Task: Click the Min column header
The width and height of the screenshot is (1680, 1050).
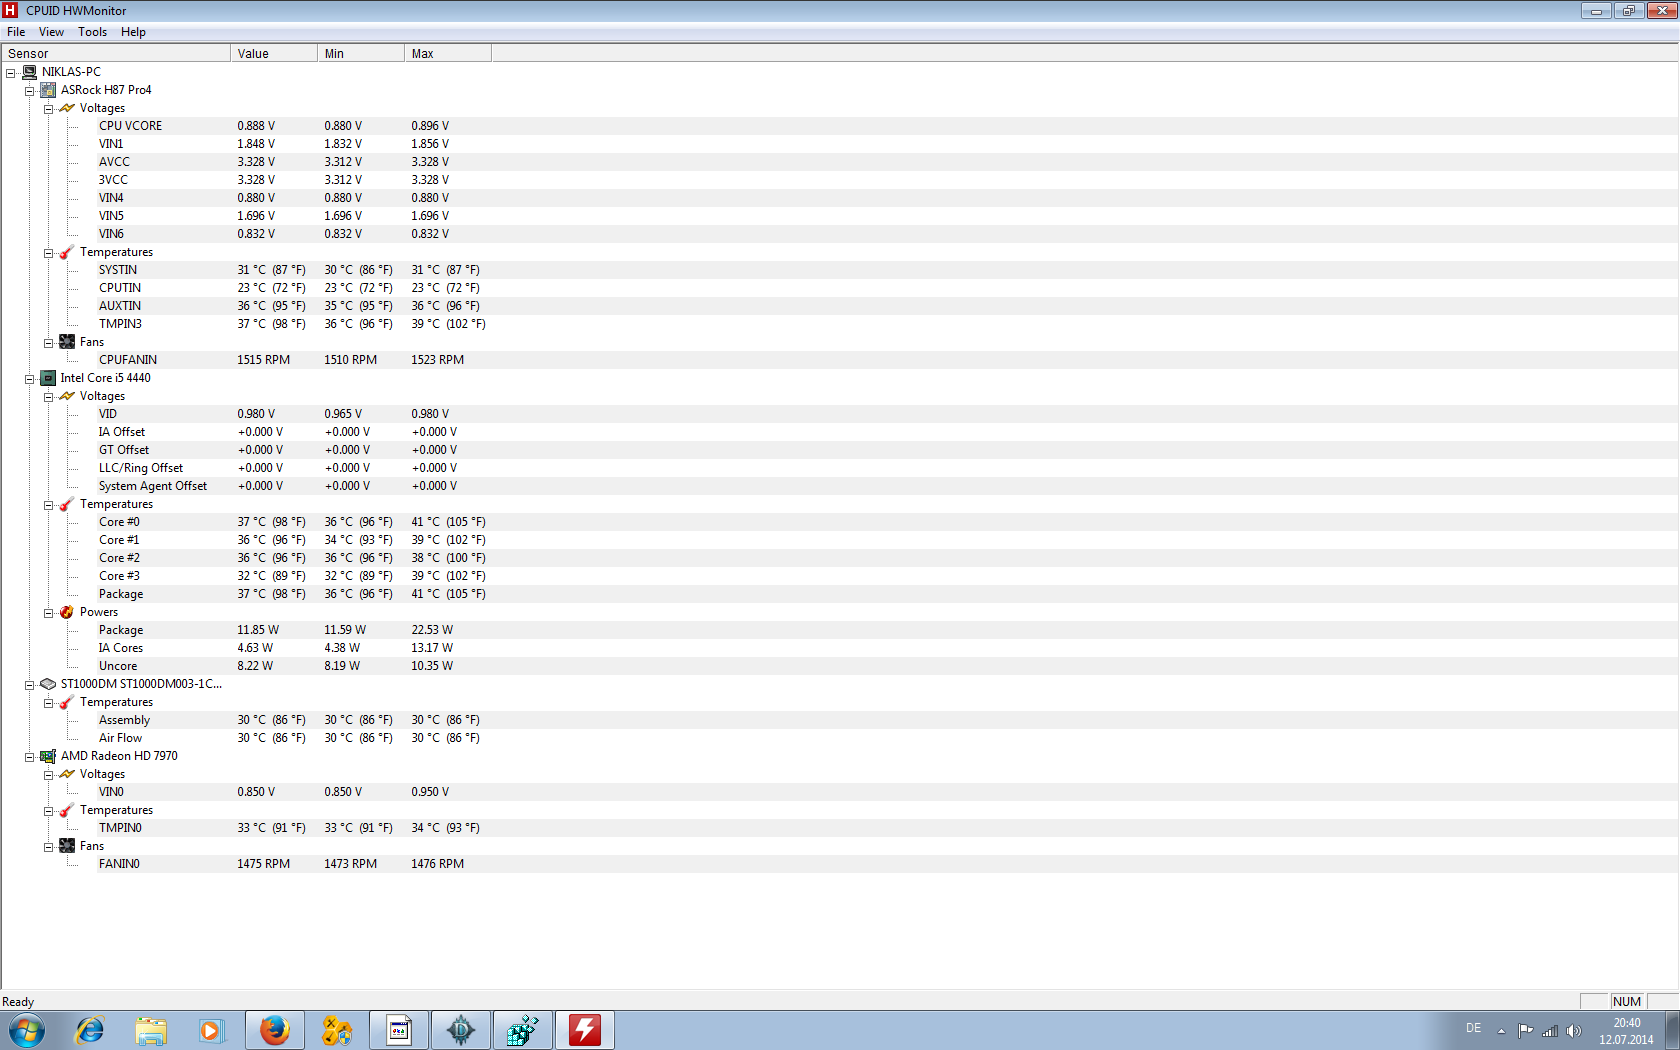Action: [361, 54]
